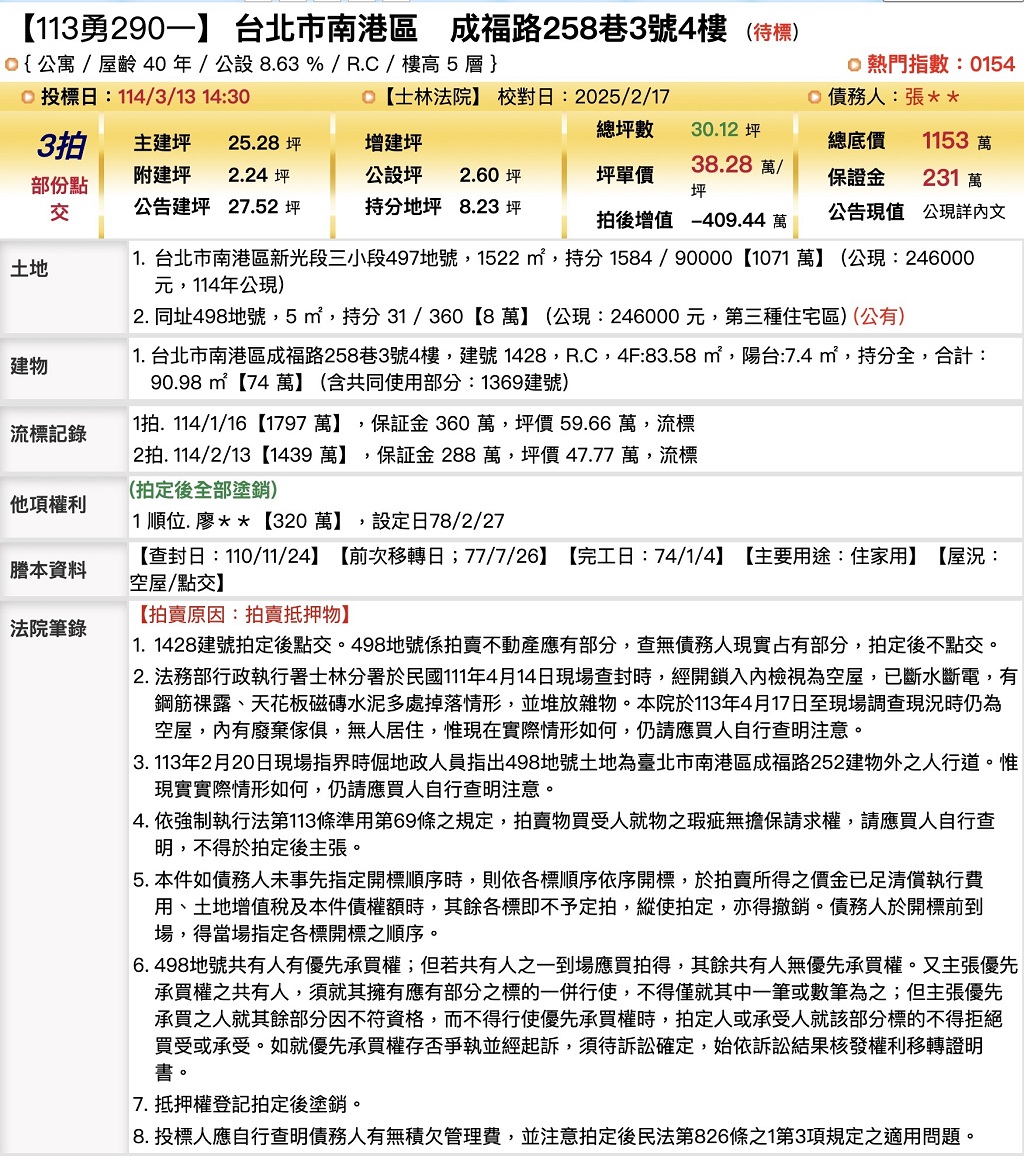This screenshot has height=1156, width=1024.
Task: Select the 謄本資料 section label
Action: click(x=48, y=570)
